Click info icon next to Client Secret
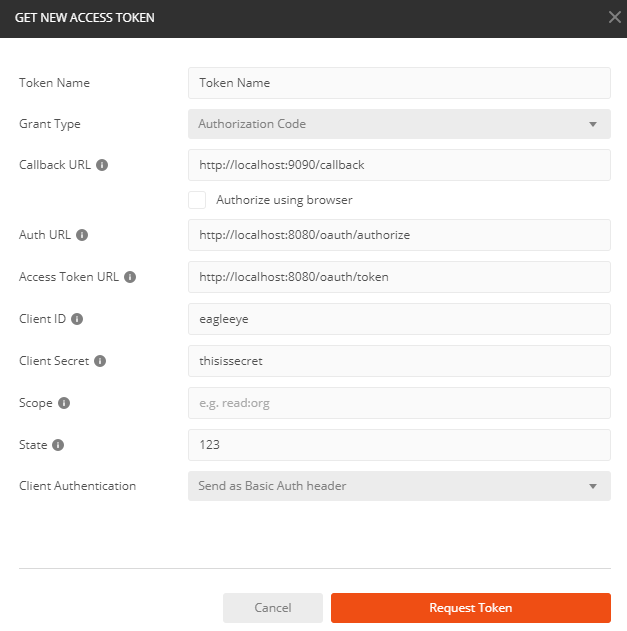This screenshot has height=631, width=627. click(100, 361)
